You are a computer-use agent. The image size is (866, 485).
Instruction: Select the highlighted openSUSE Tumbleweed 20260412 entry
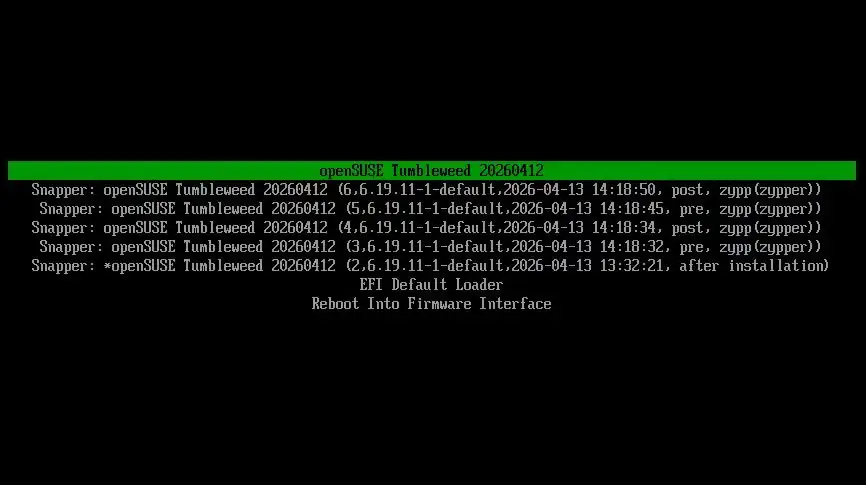(x=431, y=170)
